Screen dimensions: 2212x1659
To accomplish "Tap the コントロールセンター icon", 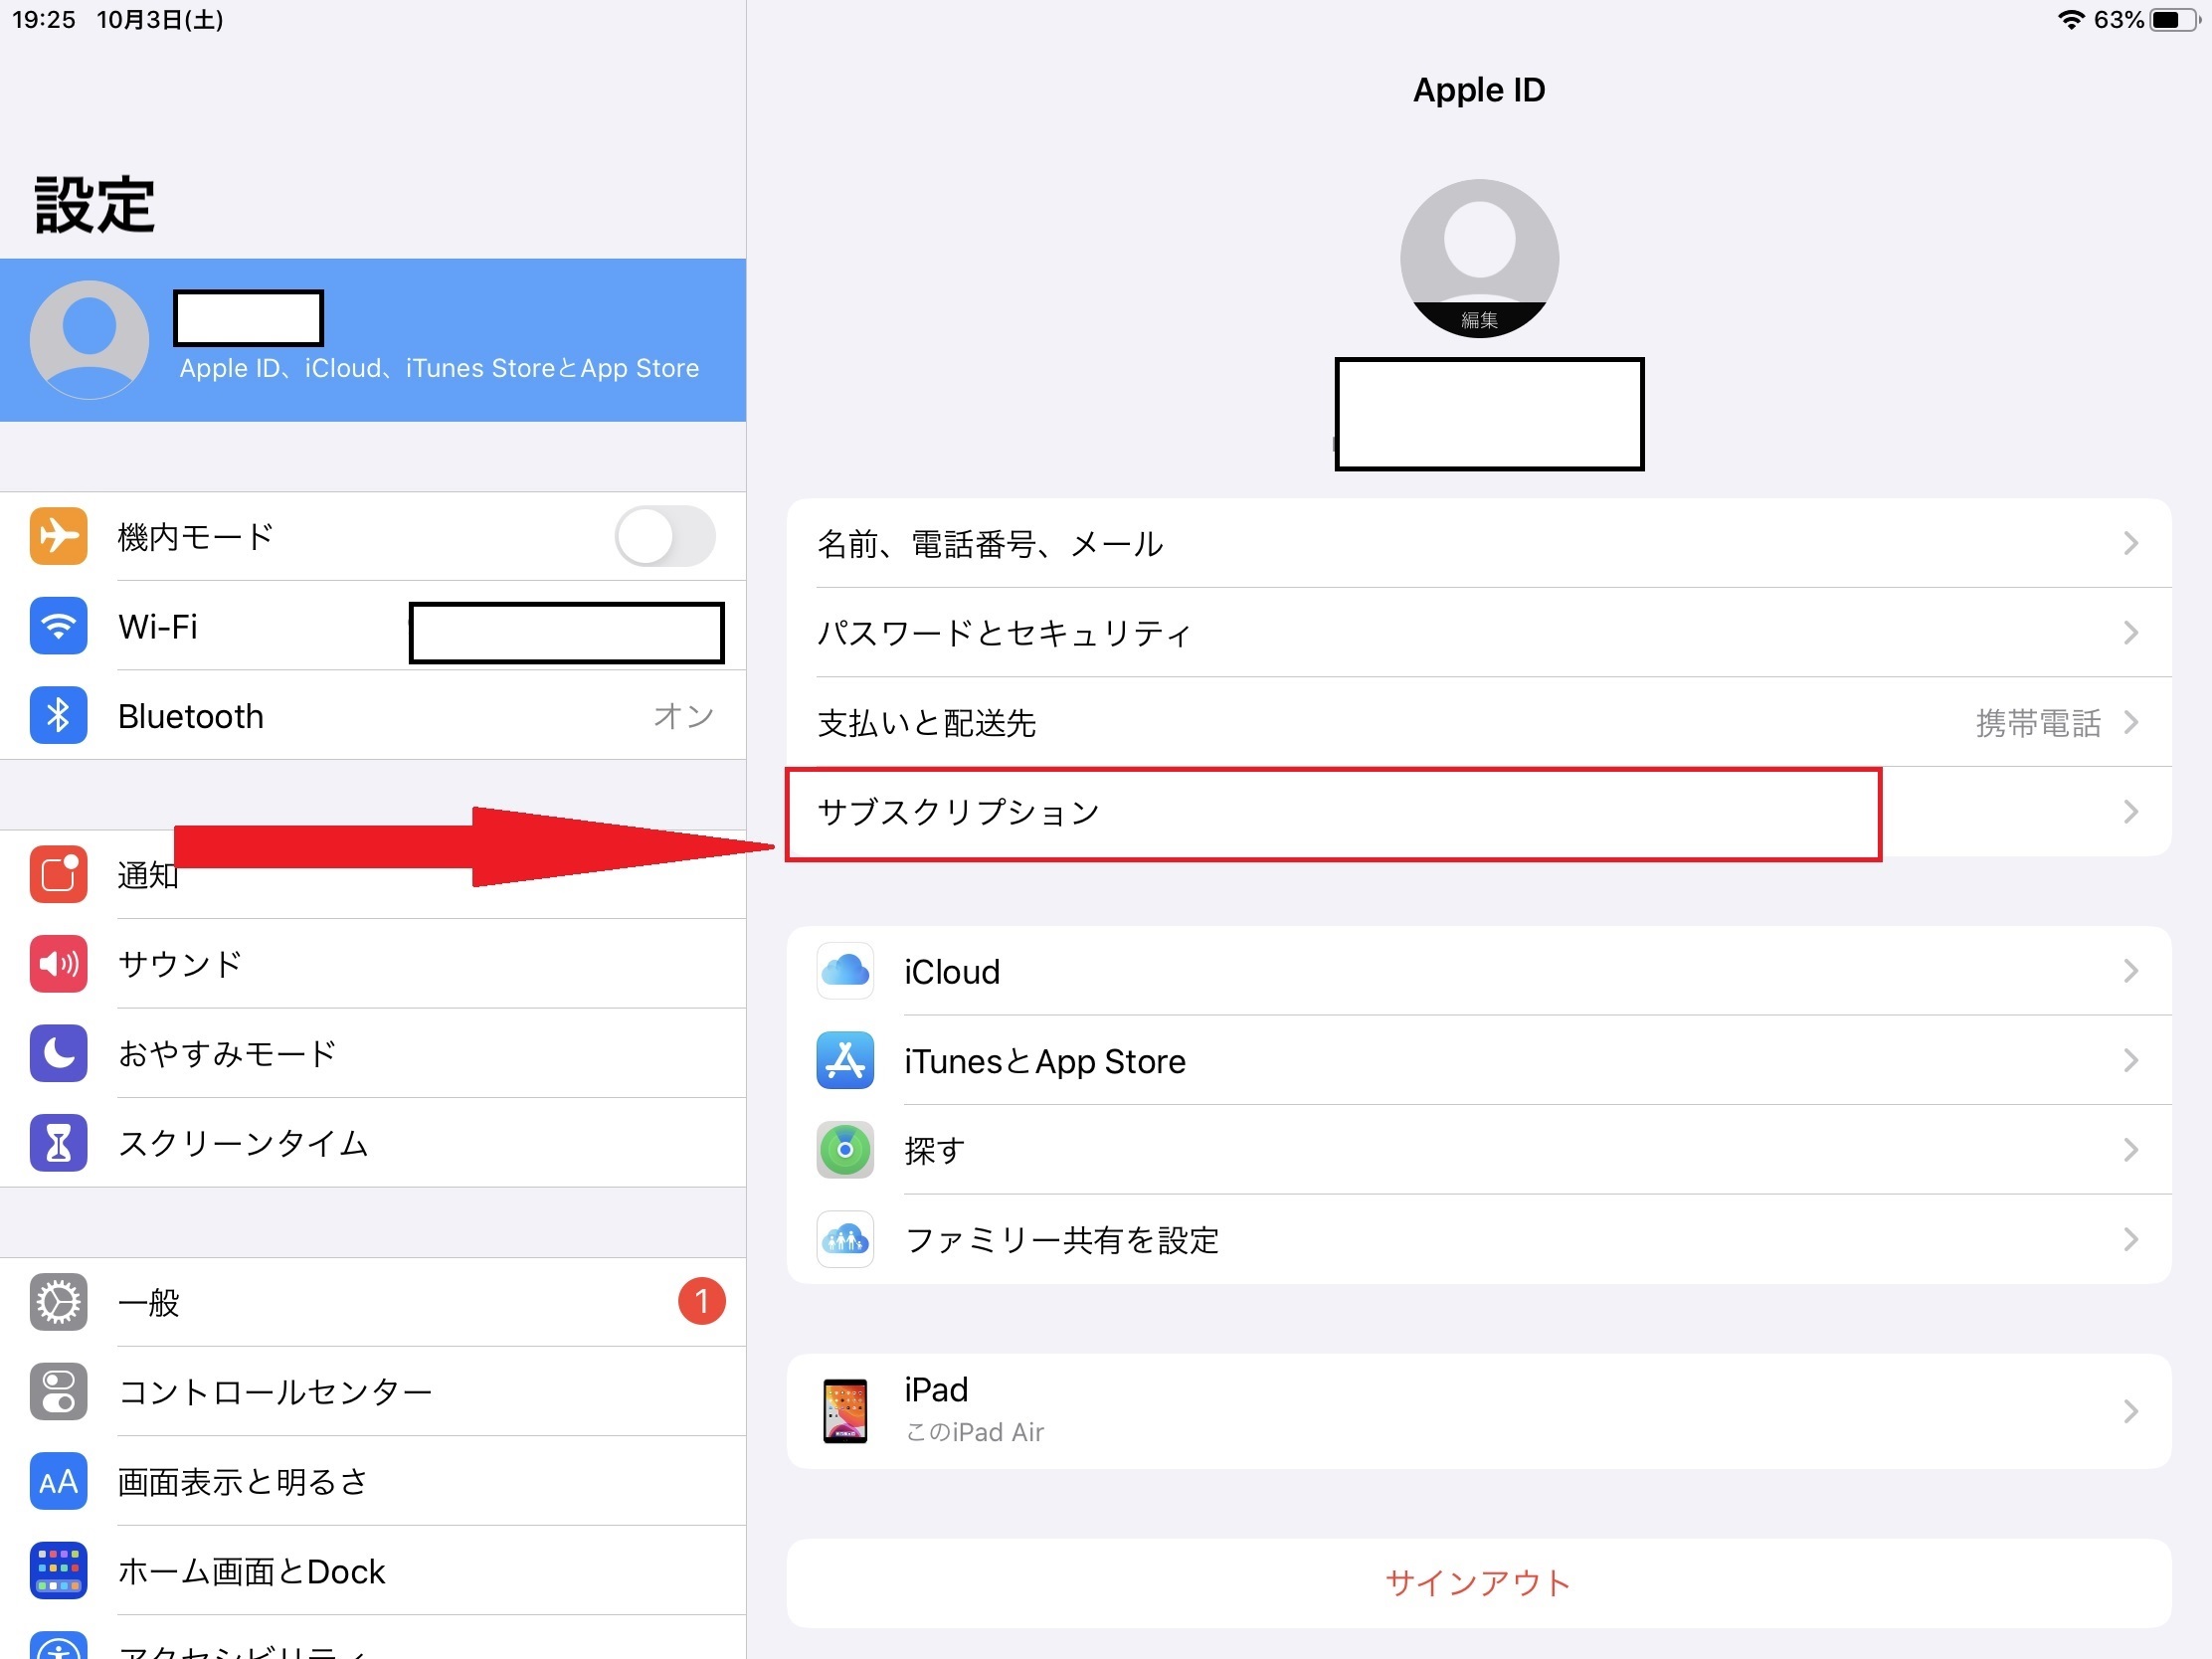I will tap(58, 1391).
